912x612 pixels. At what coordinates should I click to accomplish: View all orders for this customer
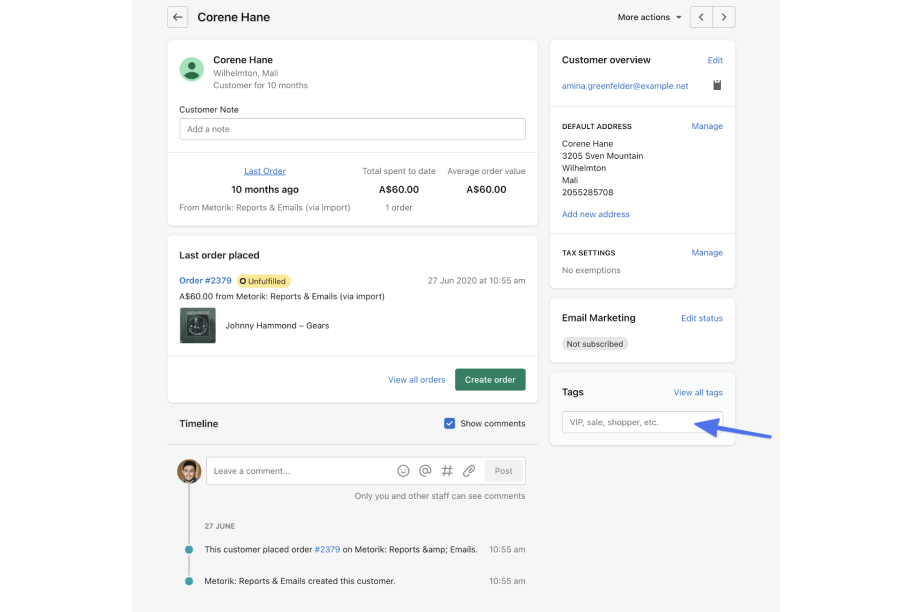416,380
